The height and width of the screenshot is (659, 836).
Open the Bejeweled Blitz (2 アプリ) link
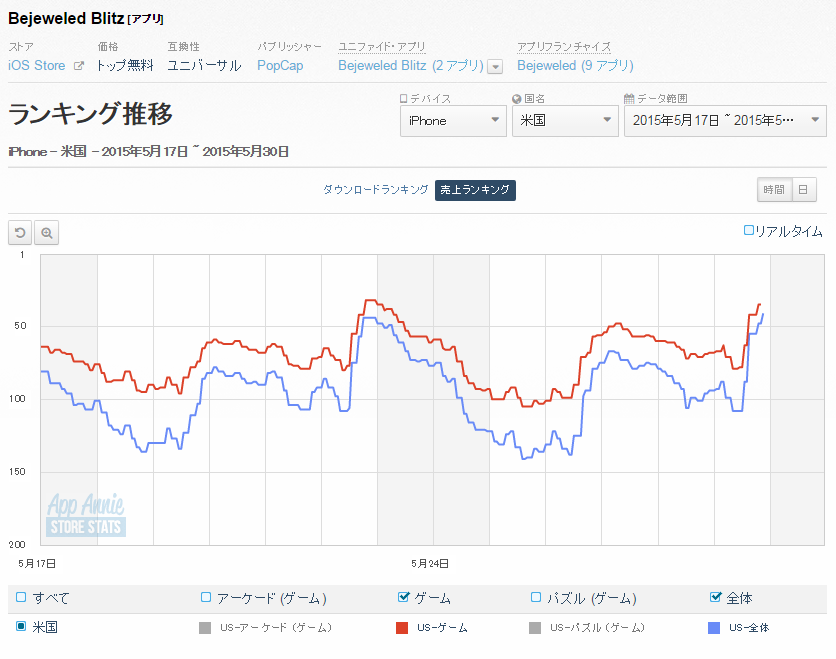(411, 66)
